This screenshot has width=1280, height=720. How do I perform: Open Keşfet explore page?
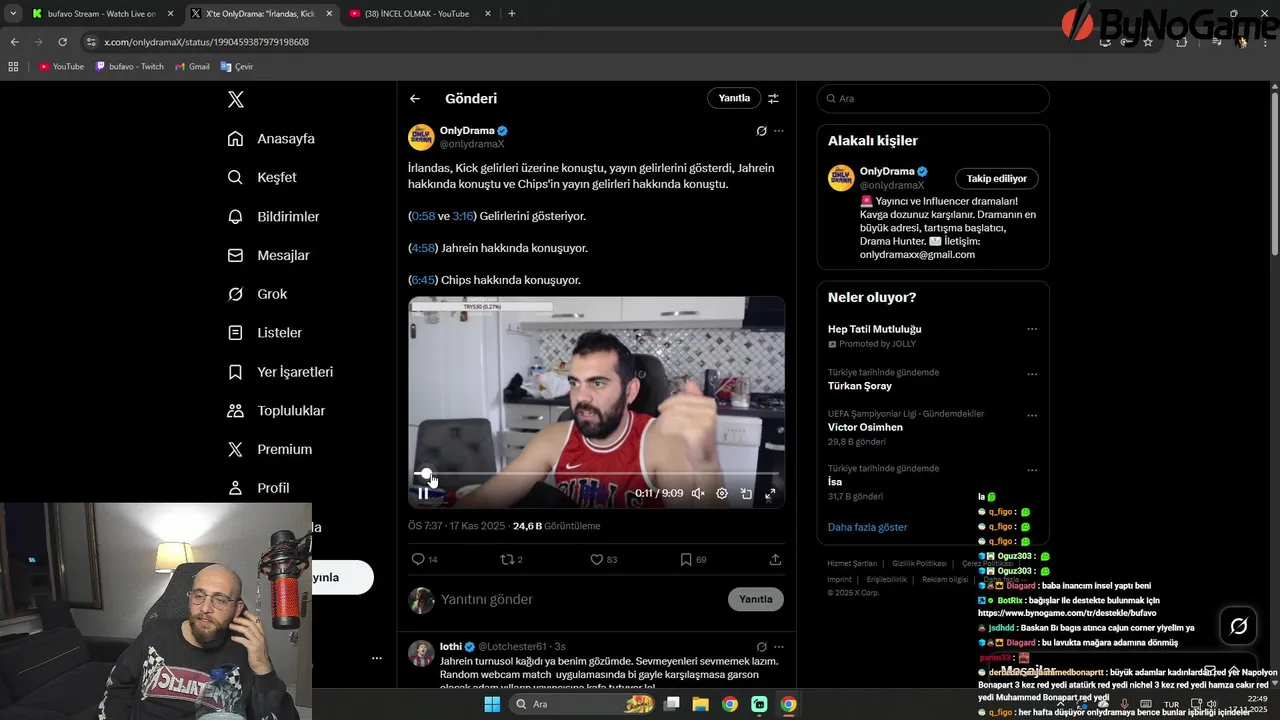coord(262,177)
